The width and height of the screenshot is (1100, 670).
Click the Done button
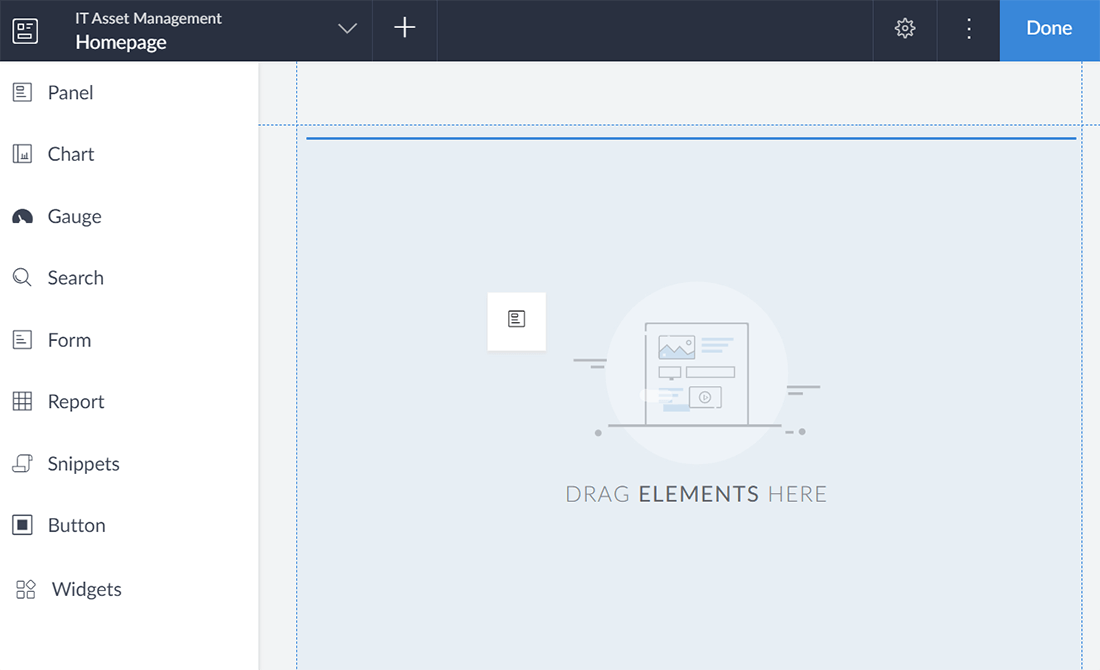point(1048,28)
